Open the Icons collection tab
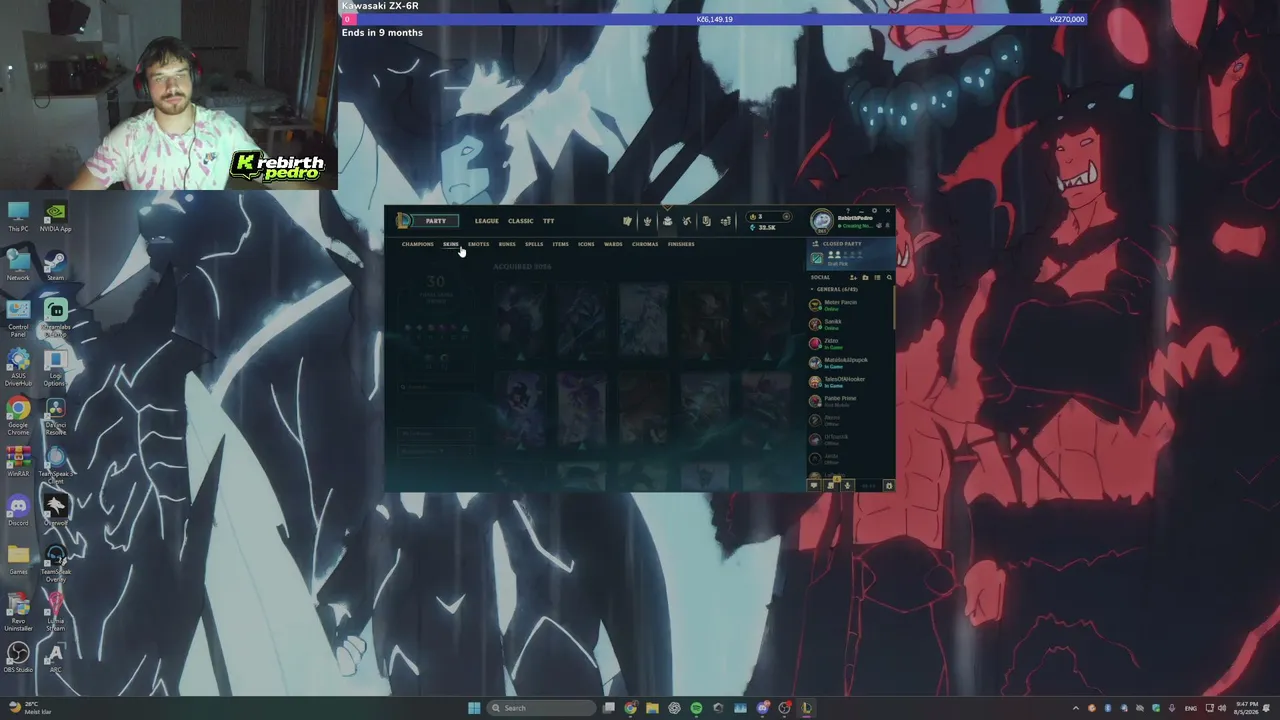The height and width of the screenshot is (720, 1280). [586, 244]
